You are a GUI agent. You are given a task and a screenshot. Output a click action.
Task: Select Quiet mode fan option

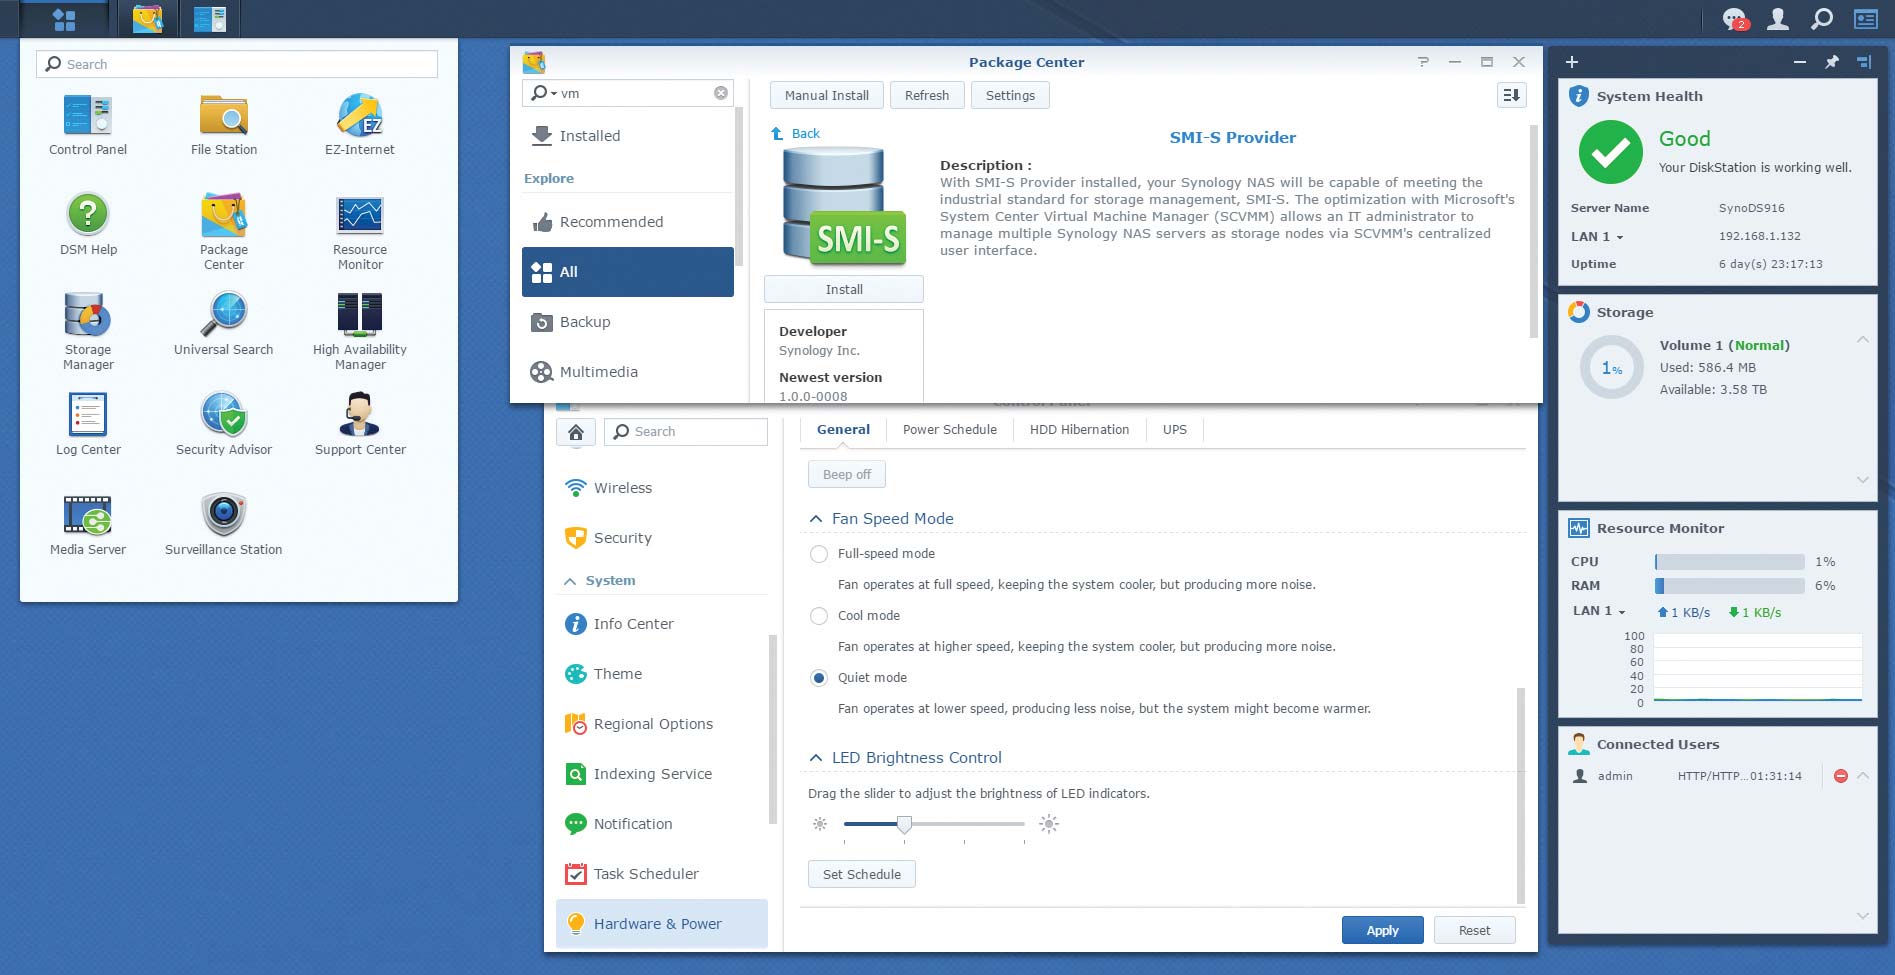click(819, 678)
